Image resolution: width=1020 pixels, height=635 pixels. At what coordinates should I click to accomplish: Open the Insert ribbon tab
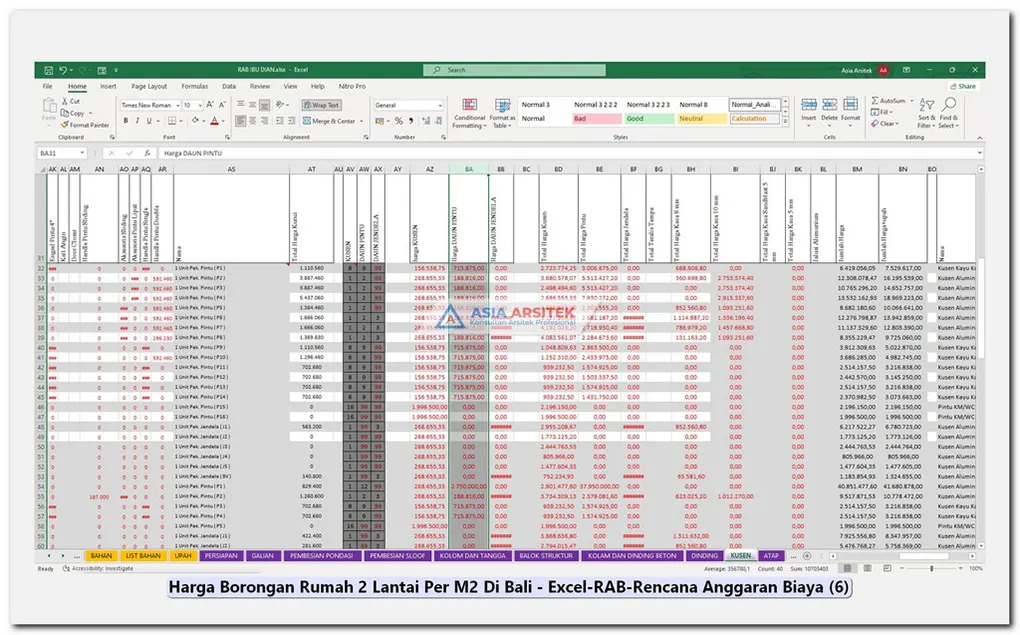(108, 87)
